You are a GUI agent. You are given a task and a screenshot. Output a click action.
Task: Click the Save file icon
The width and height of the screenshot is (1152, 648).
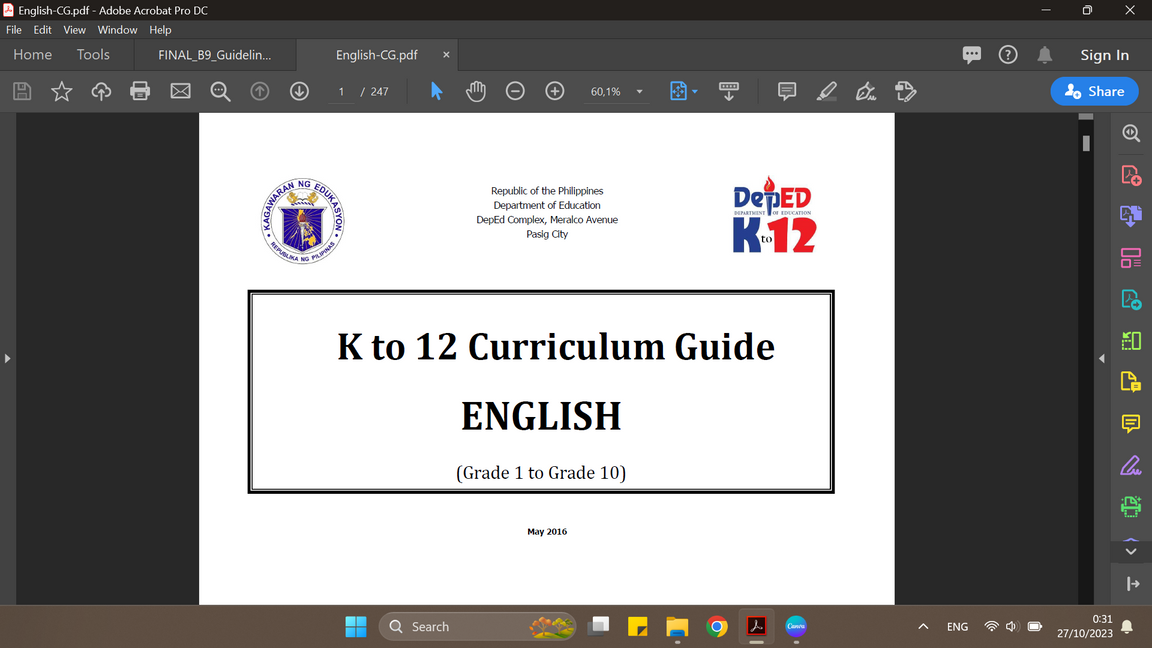[x=22, y=91]
